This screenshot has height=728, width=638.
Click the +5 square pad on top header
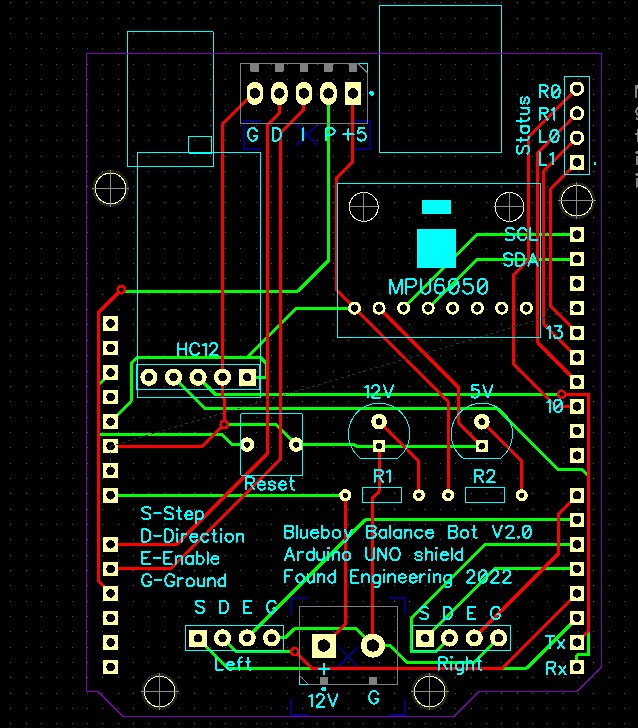pyautogui.click(x=353, y=94)
